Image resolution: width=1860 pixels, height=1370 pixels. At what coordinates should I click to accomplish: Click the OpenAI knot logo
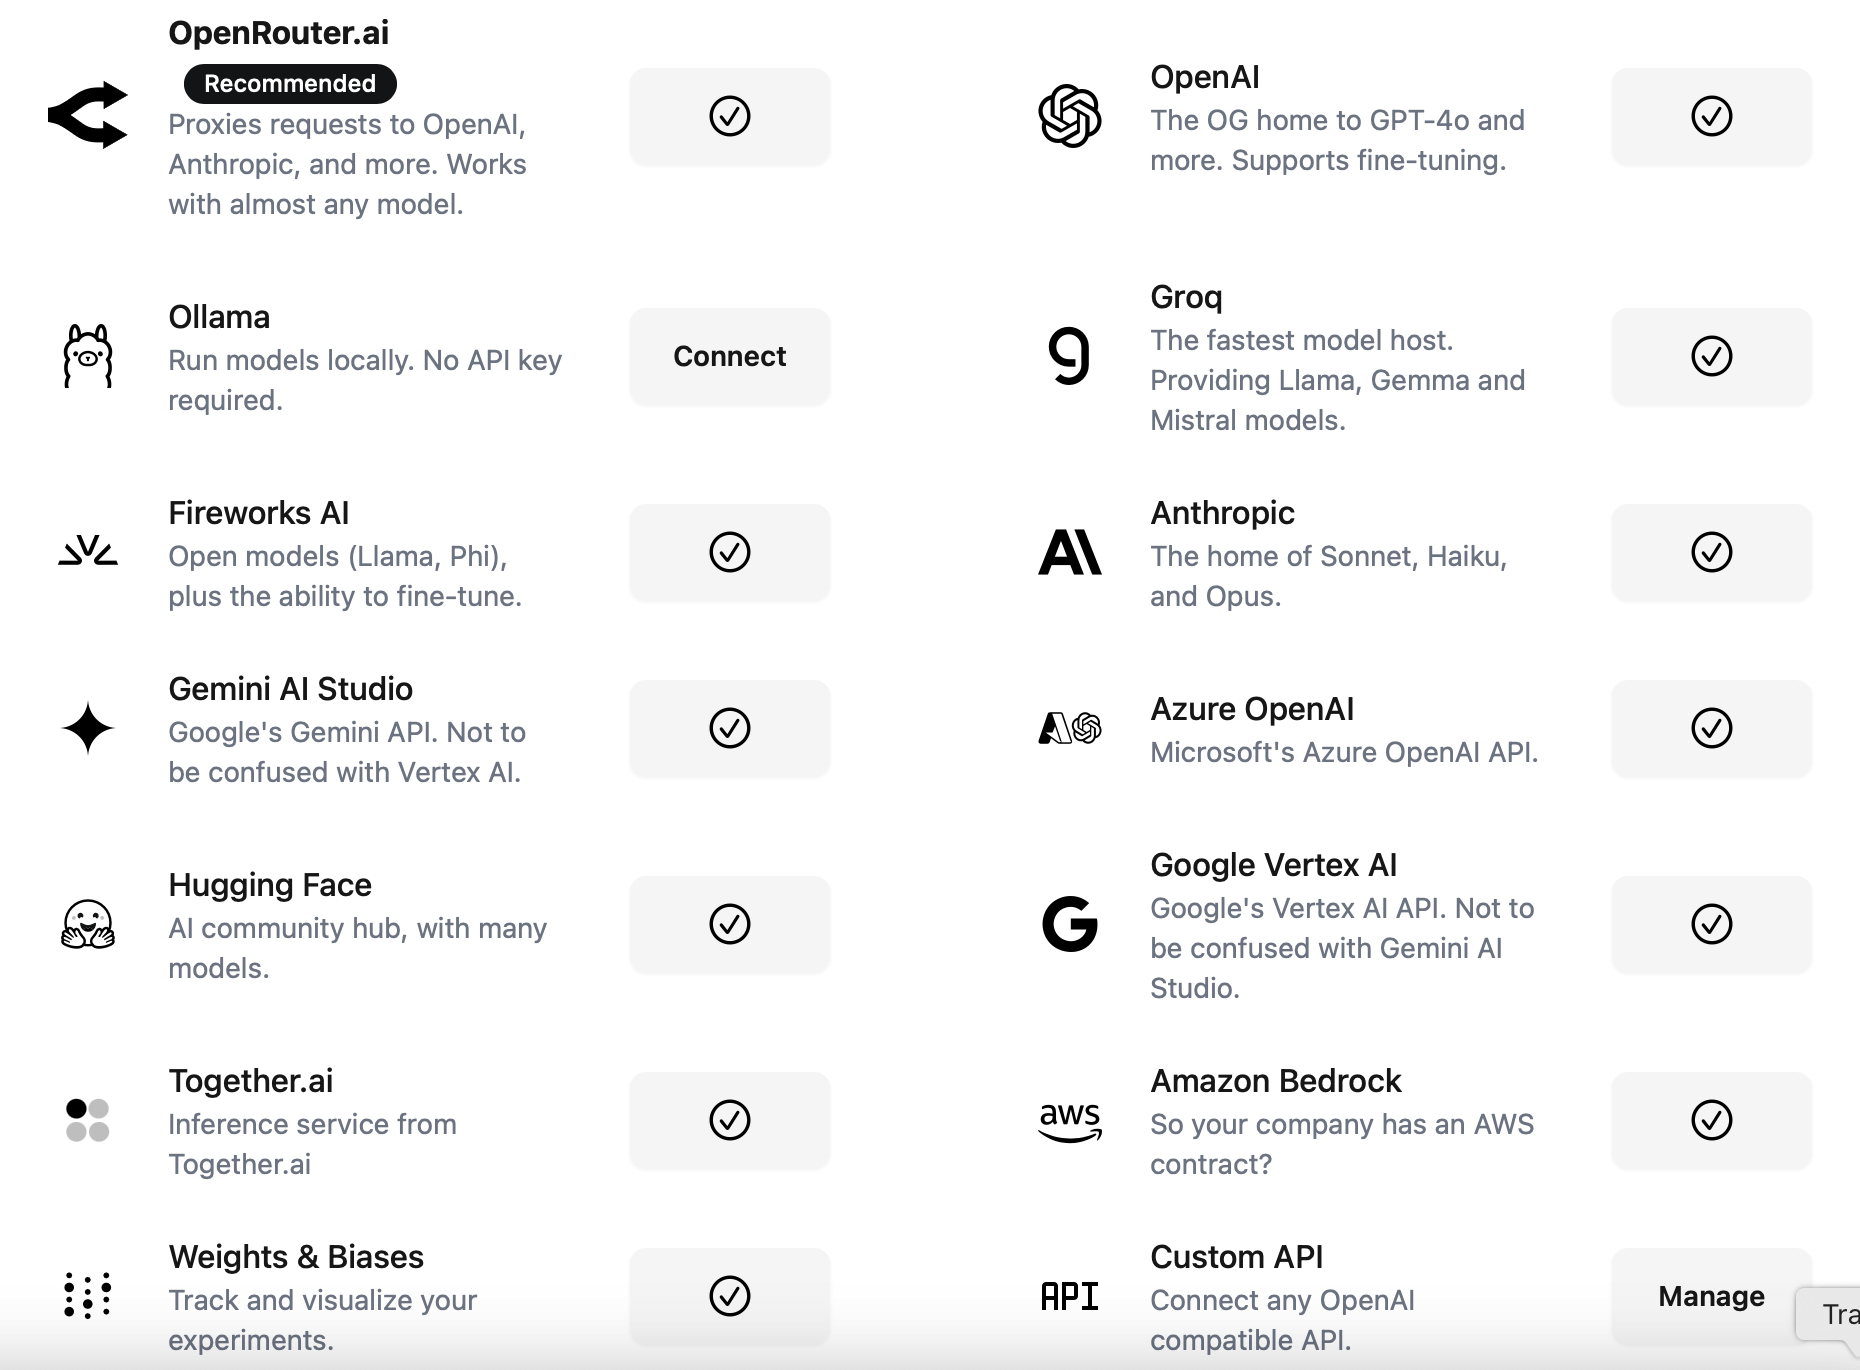coord(1070,116)
